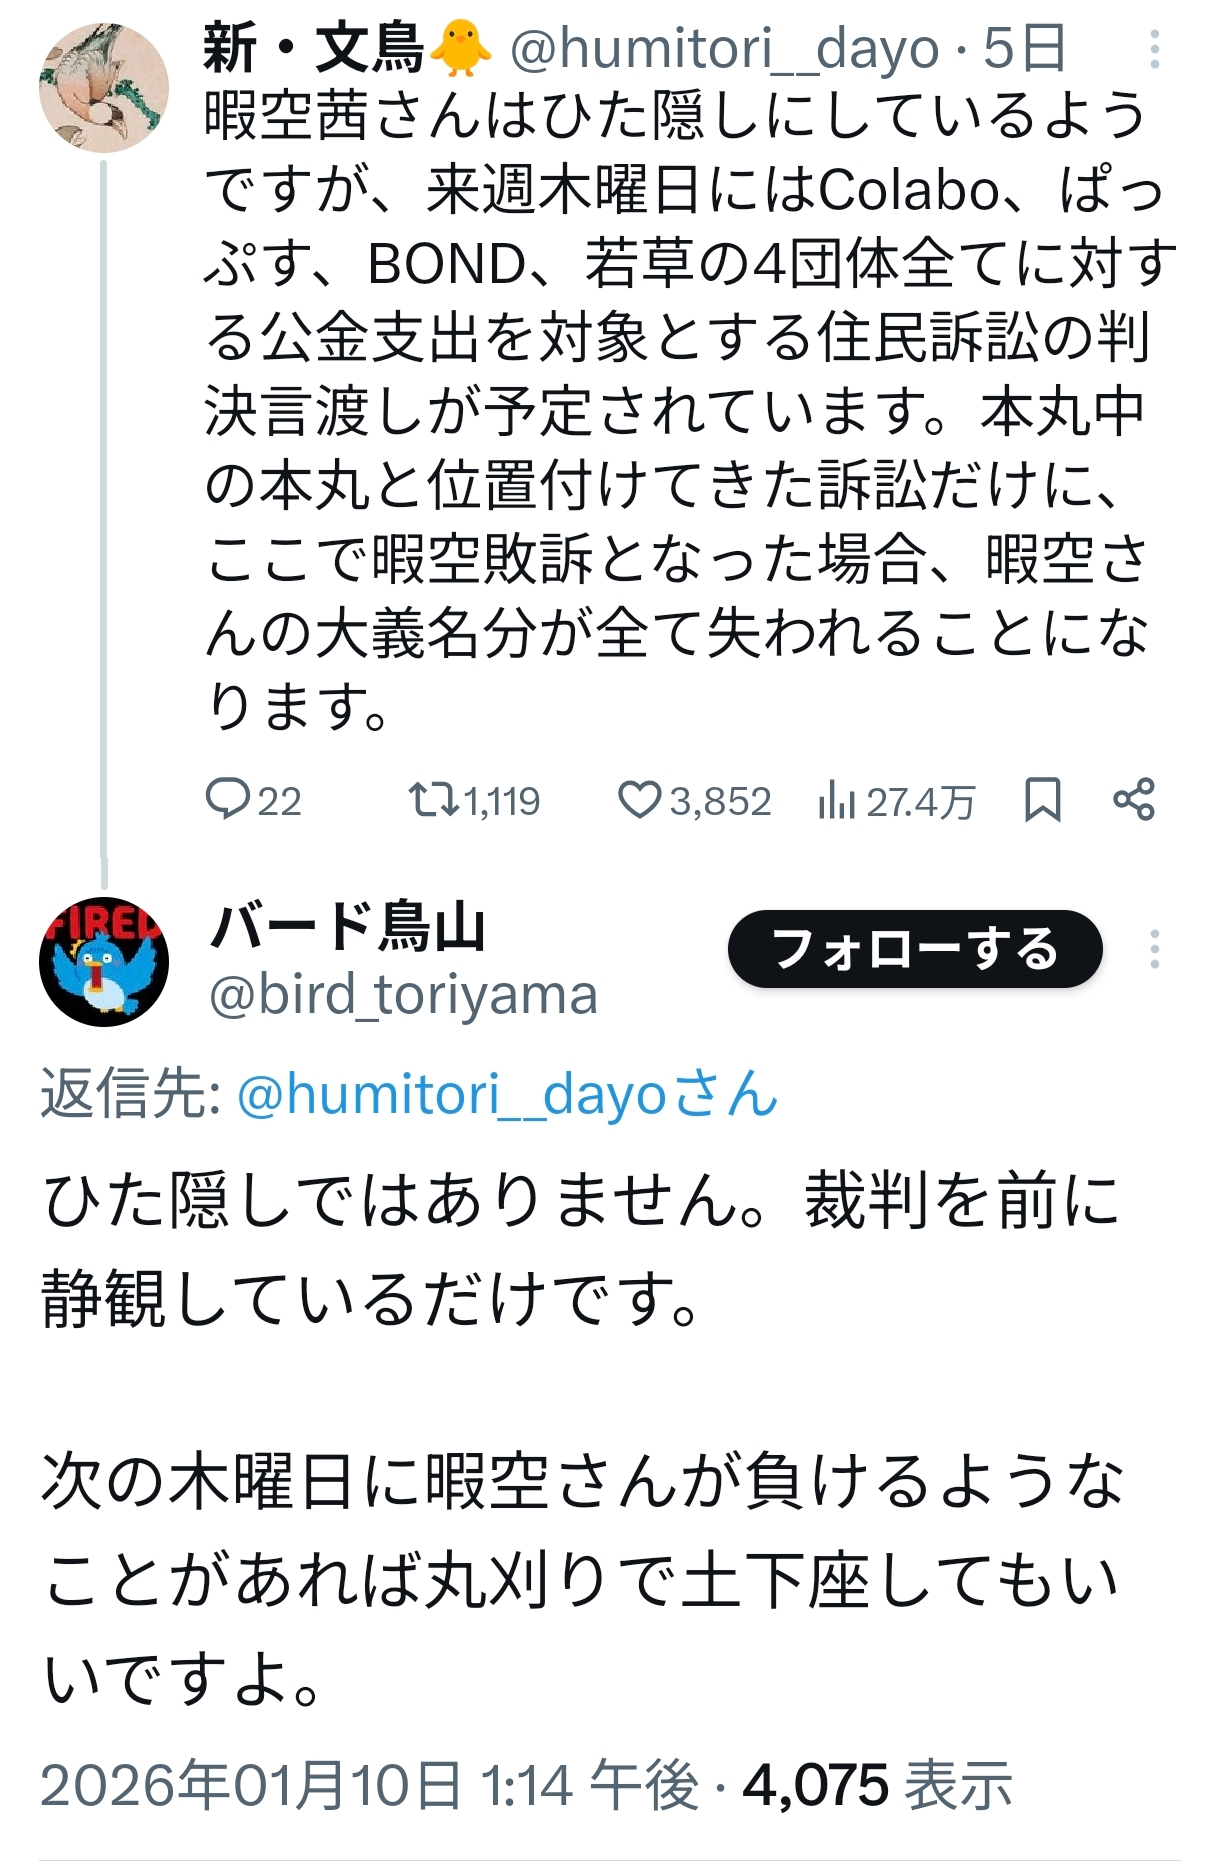1220x1869 pixels.
Task: Open the 4,075 表示 view count
Action: 877,1785
